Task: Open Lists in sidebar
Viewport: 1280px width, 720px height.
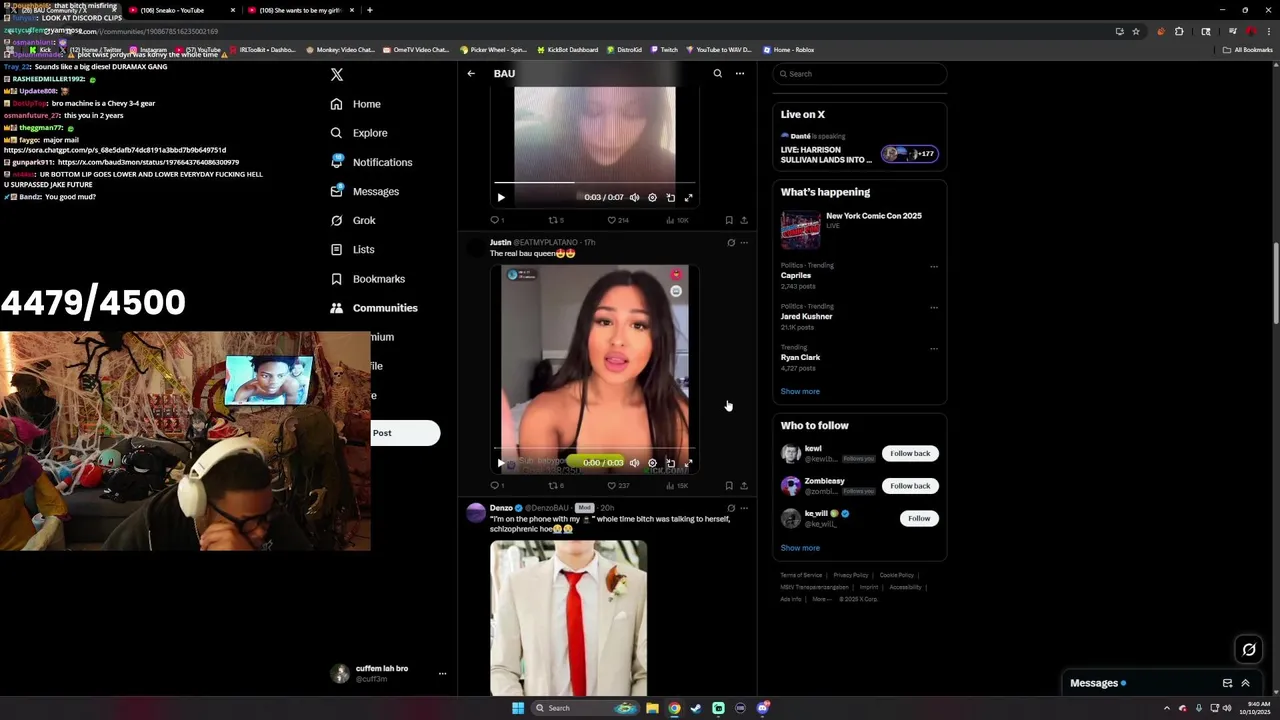Action: 352,249
